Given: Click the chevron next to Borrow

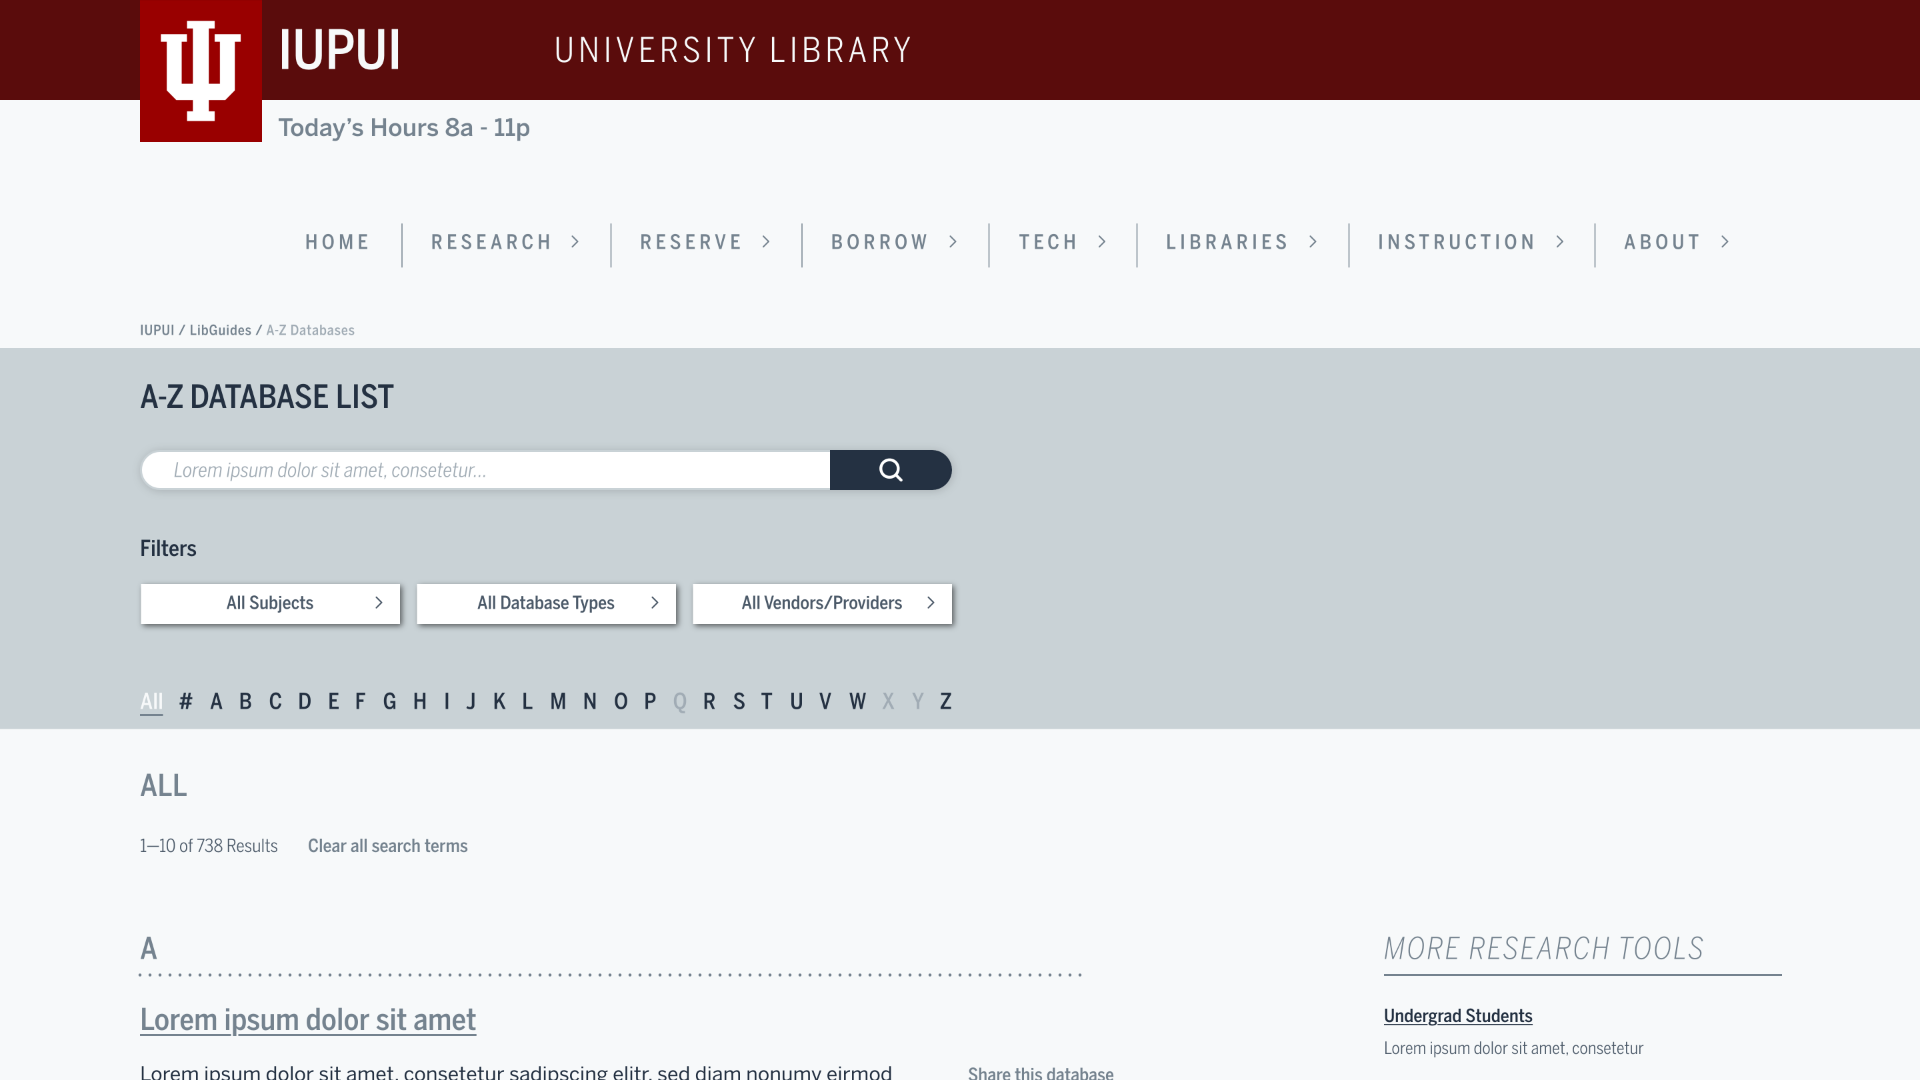Looking at the screenshot, I should (x=954, y=242).
